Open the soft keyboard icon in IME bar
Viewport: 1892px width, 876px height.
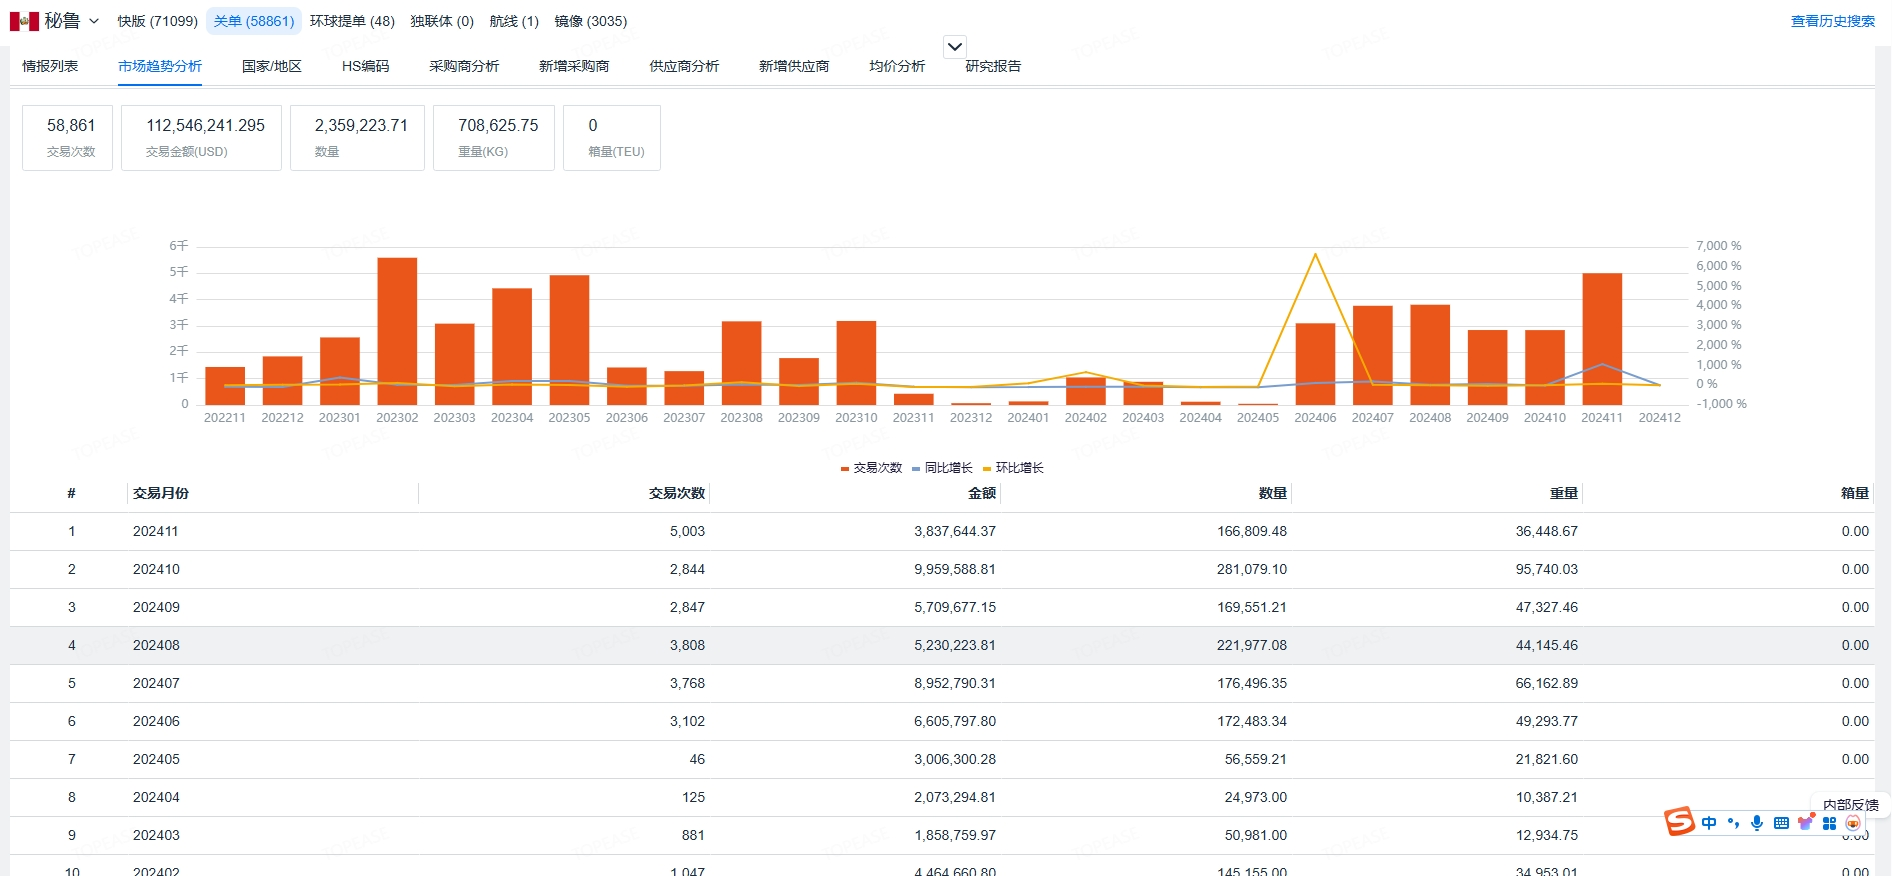pyautogui.click(x=1781, y=823)
